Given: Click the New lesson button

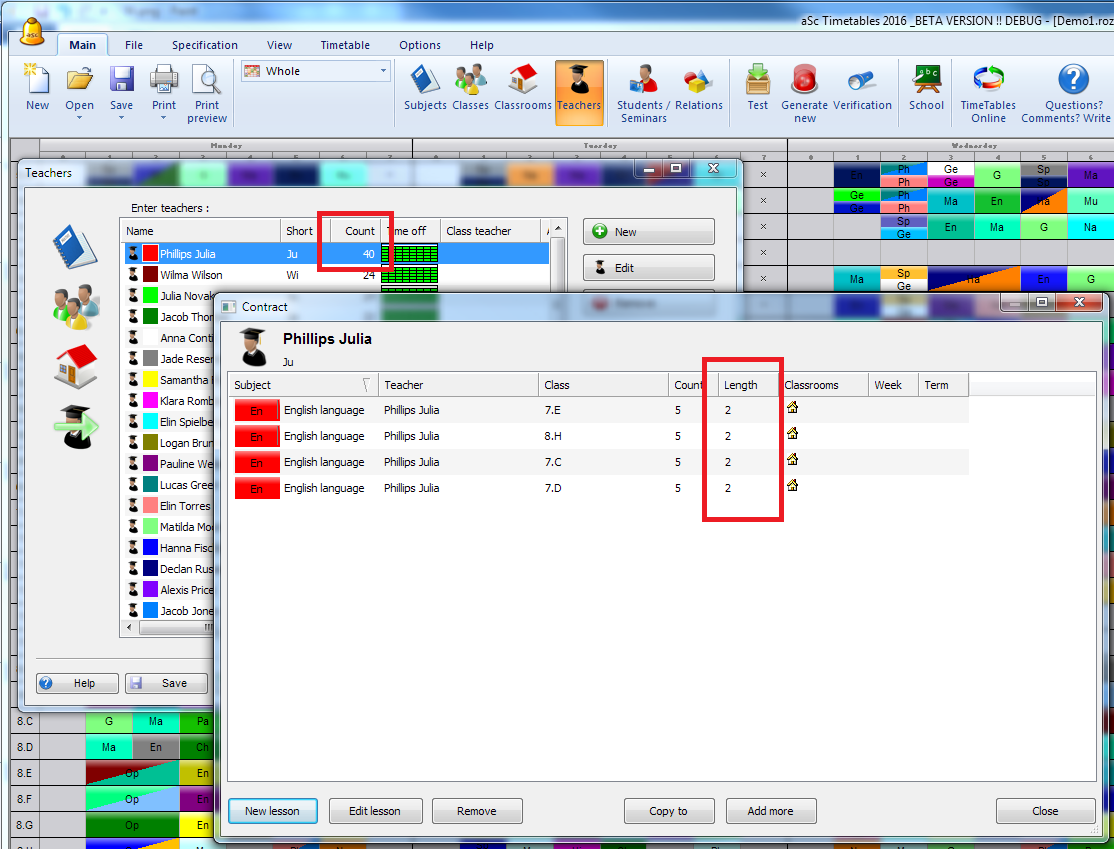Looking at the screenshot, I should (272, 811).
